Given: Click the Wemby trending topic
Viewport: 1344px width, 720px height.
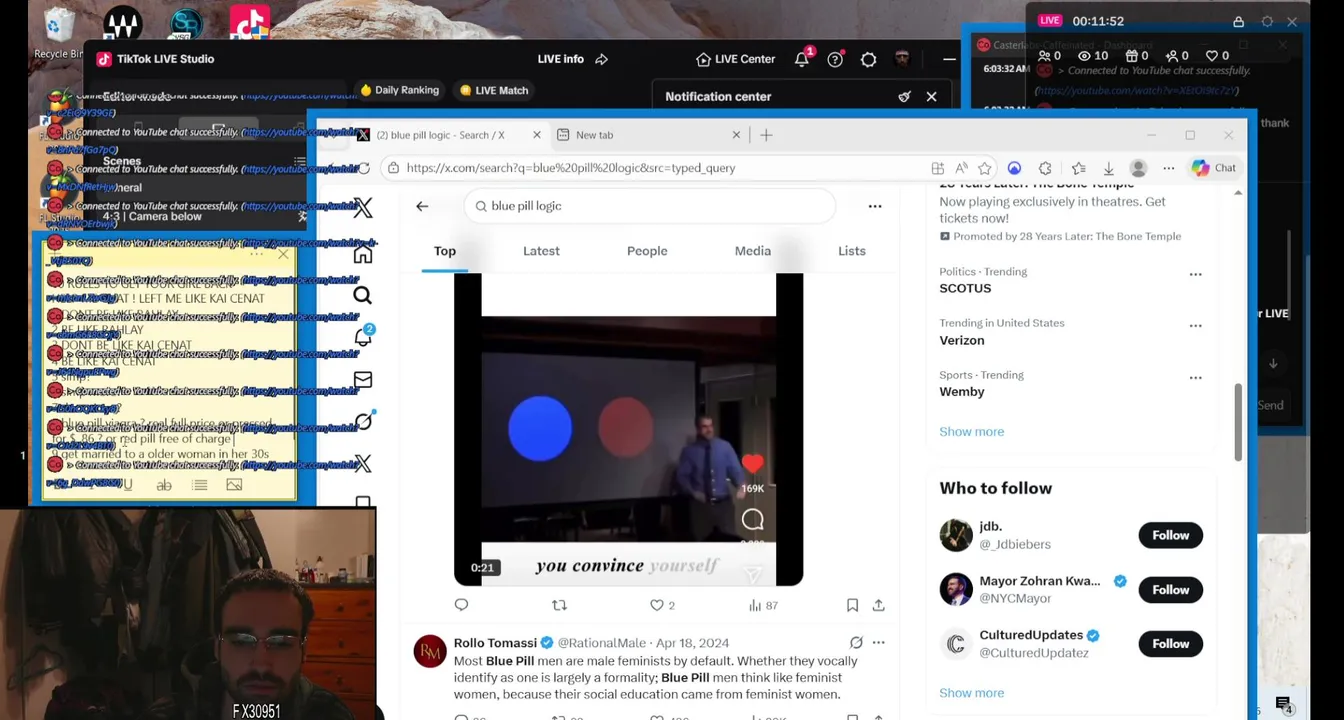Looking at the screenshot, I should [962, 392].
